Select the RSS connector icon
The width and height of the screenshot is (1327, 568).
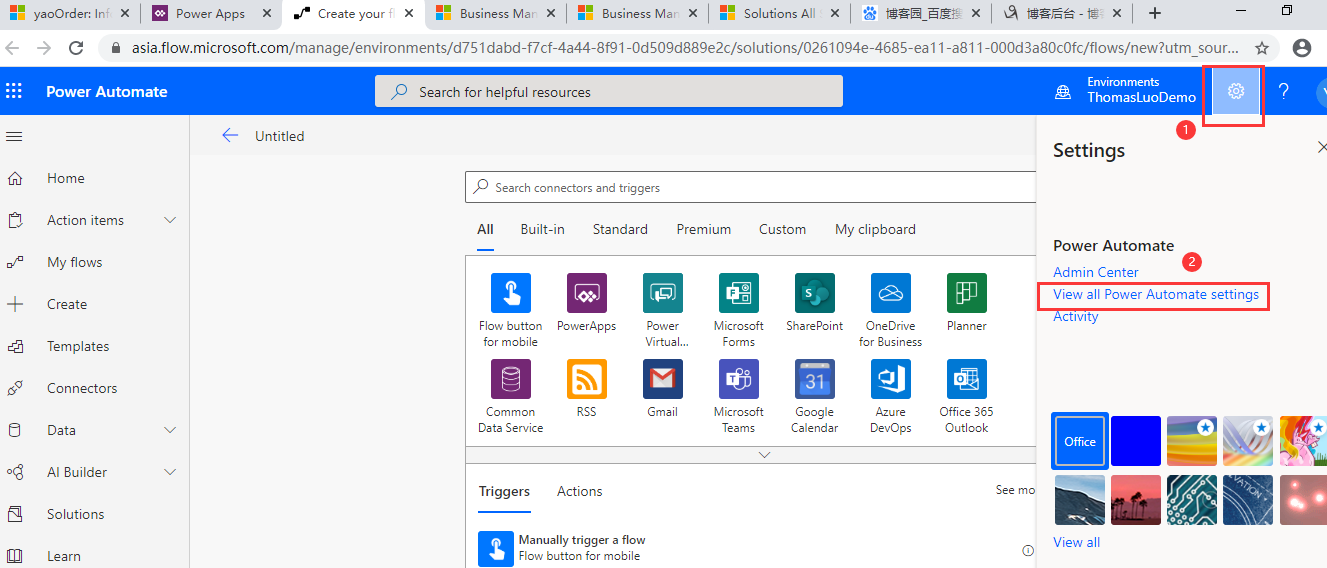(586, 379)
